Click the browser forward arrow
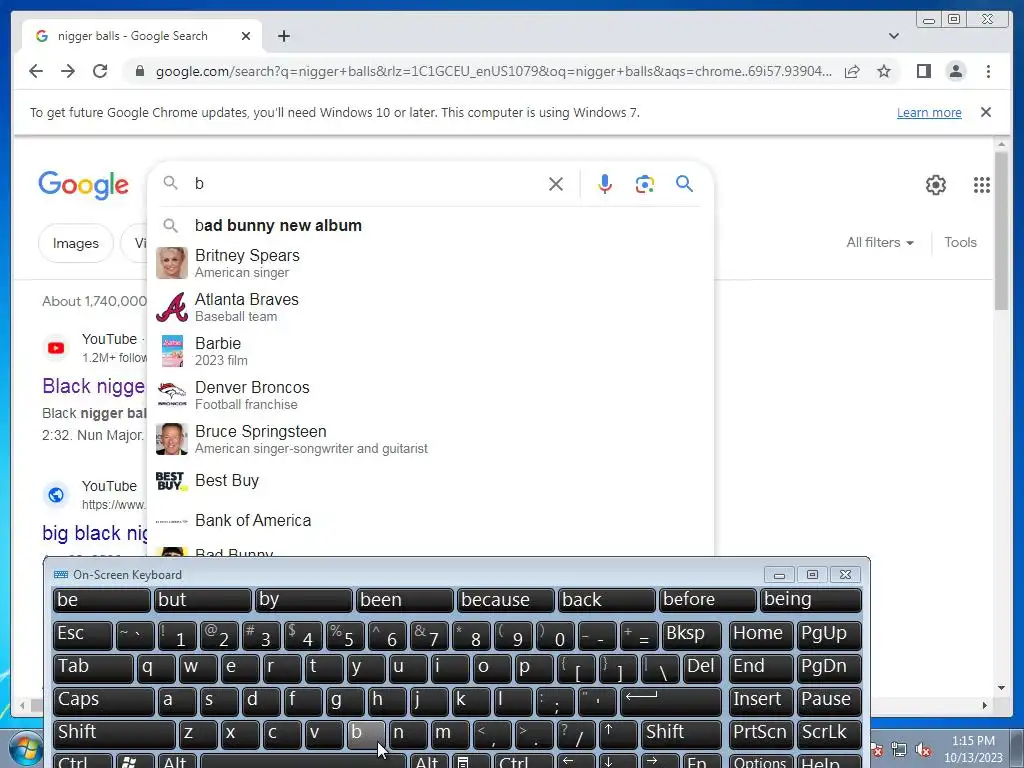Image resolution: width=1024 pixels, height=768 pixels. (68, 71)
